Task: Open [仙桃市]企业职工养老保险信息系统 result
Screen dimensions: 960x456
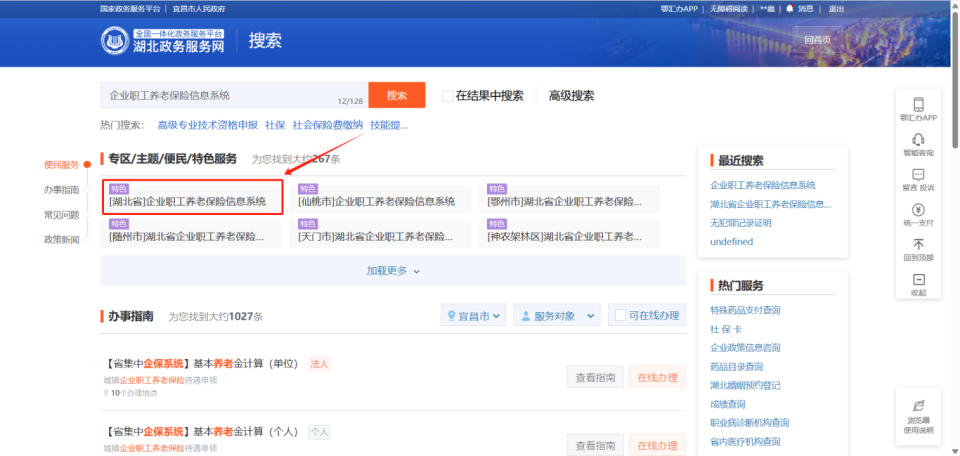Action: click(380, 199)
